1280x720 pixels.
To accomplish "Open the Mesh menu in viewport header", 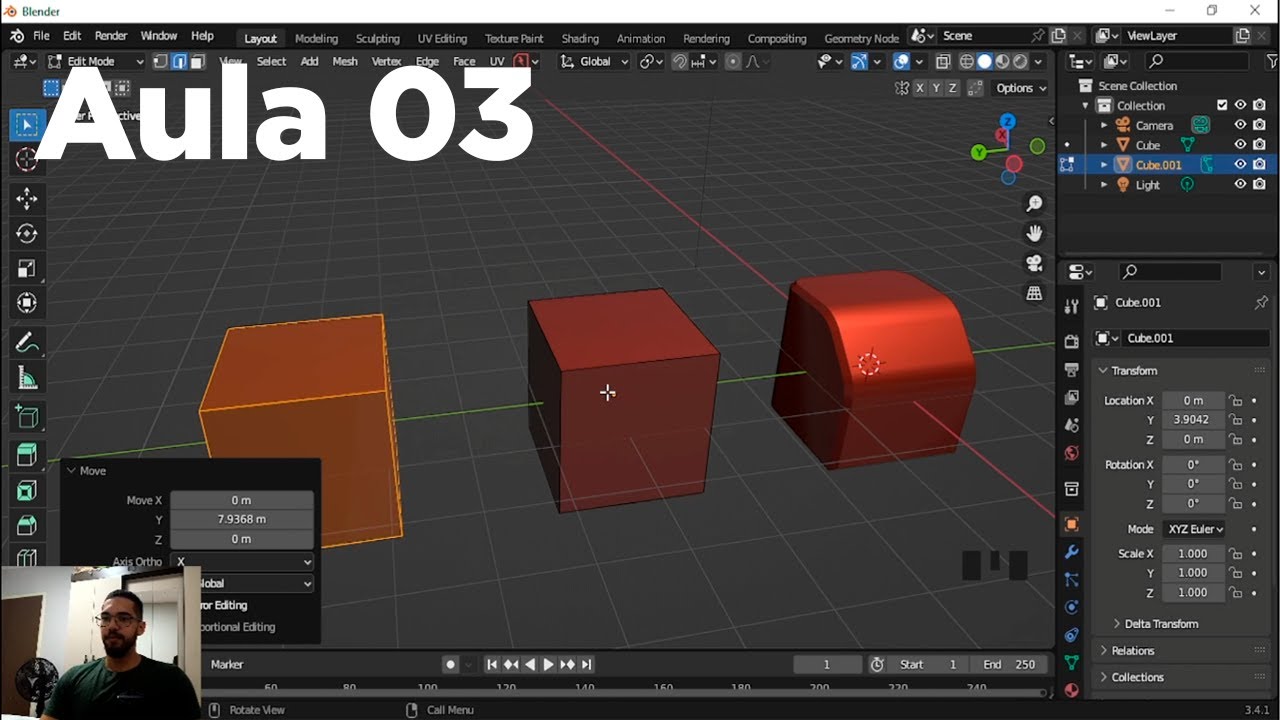I will pos(345,61).
